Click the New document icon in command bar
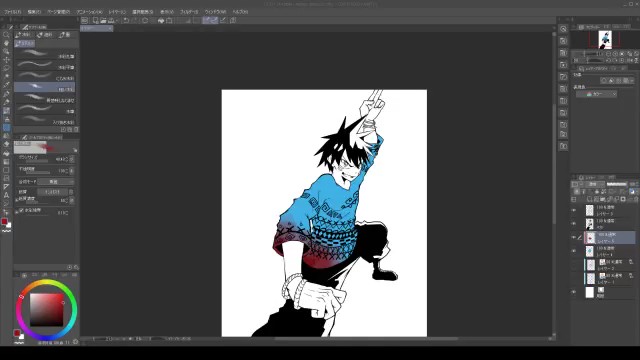 coord(96,20)
